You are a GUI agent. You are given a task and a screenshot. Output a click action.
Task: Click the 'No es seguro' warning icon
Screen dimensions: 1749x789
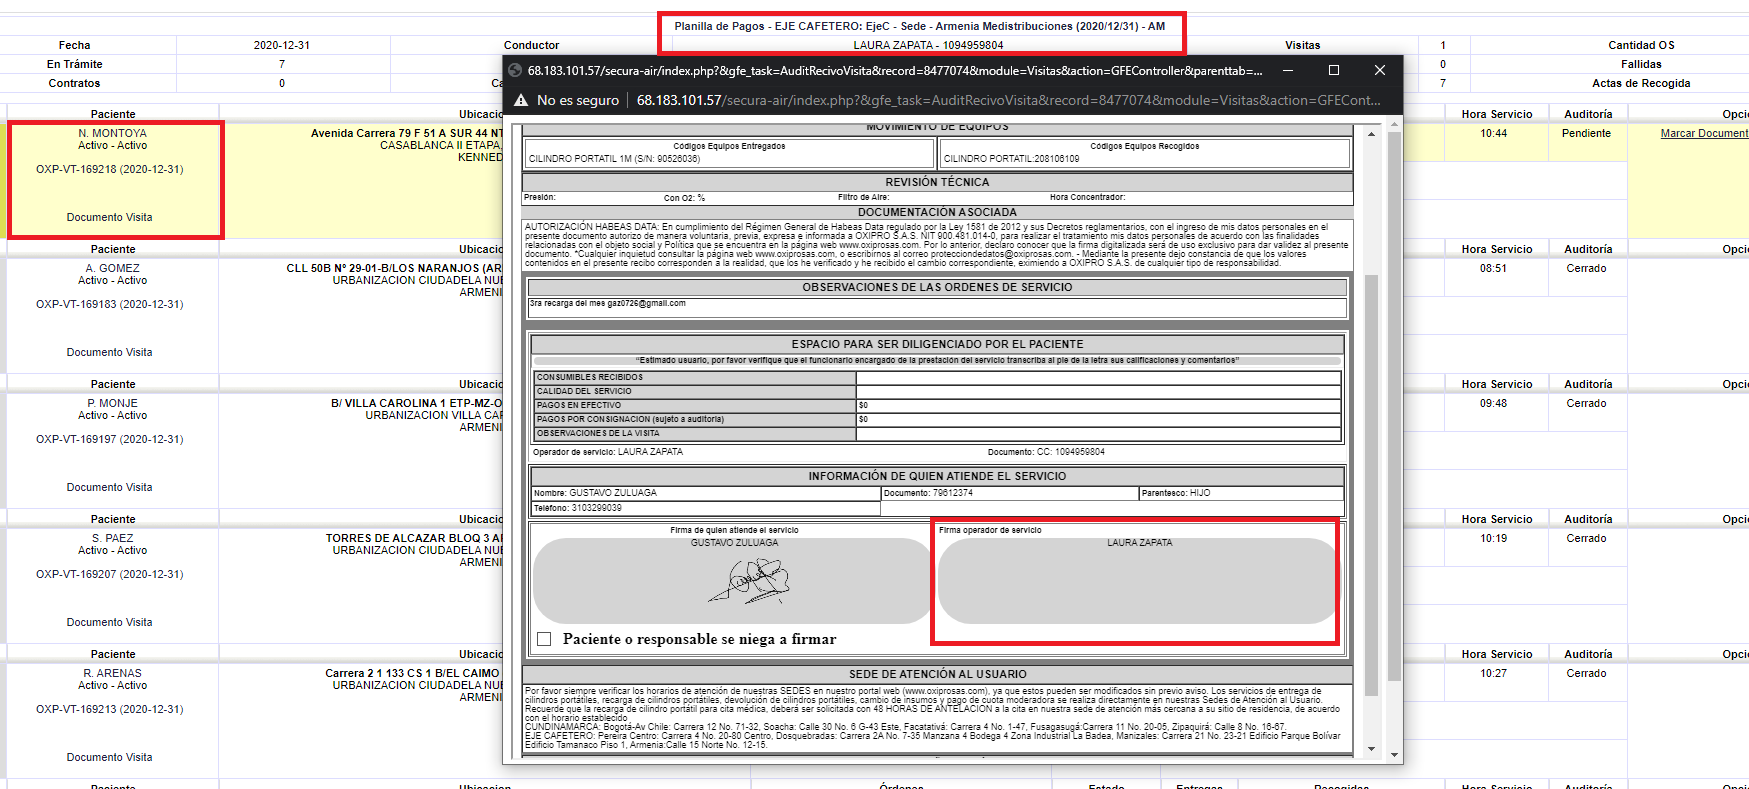[520, 100]
